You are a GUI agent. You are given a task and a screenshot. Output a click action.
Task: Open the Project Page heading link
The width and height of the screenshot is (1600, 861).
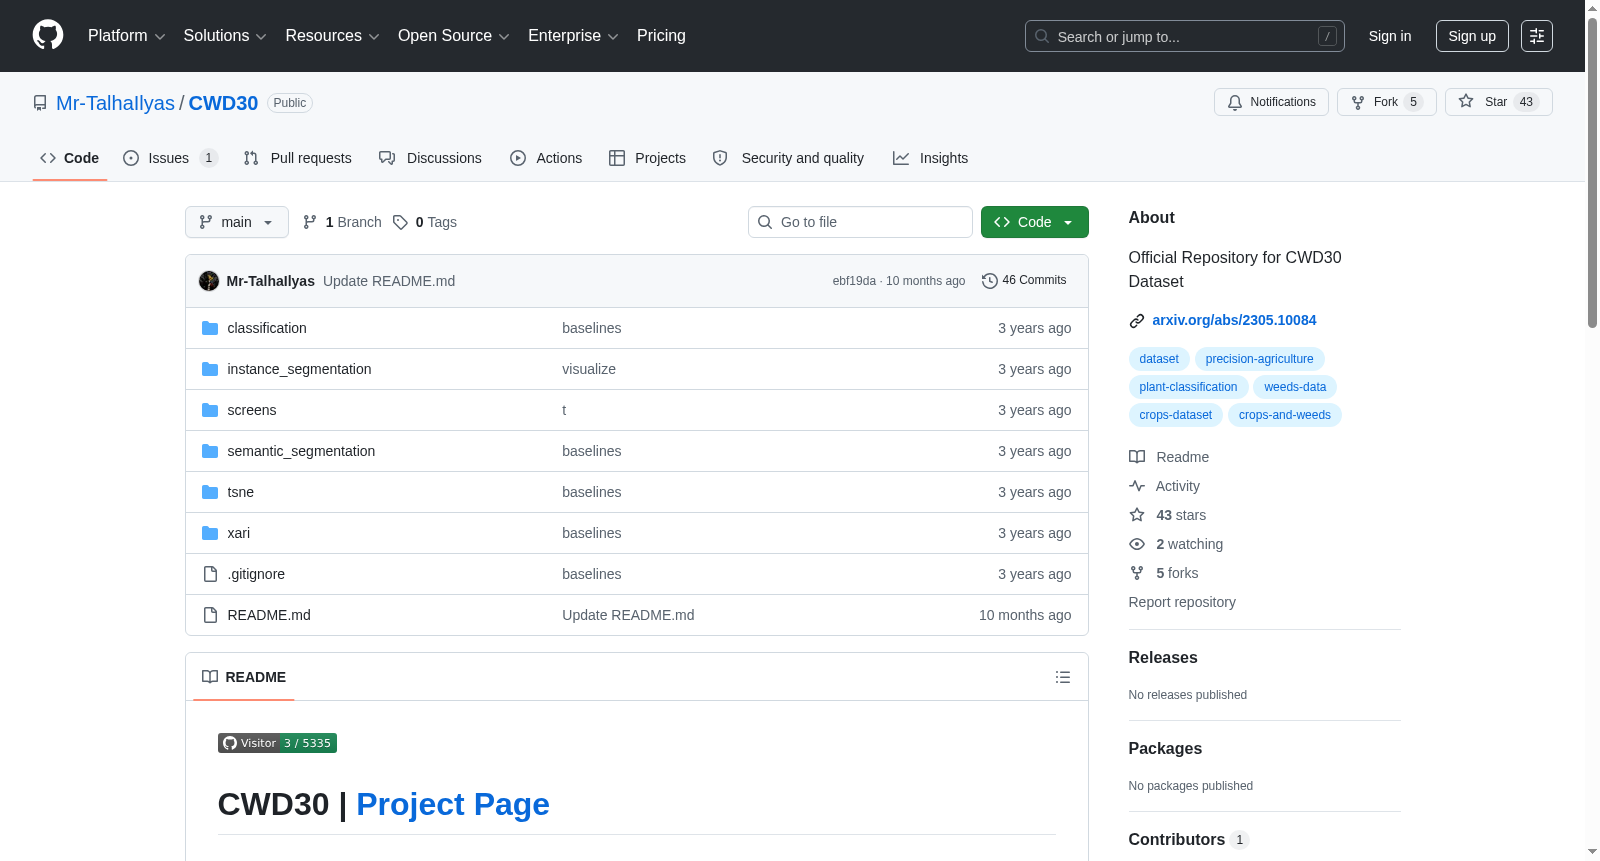(453, 804)
